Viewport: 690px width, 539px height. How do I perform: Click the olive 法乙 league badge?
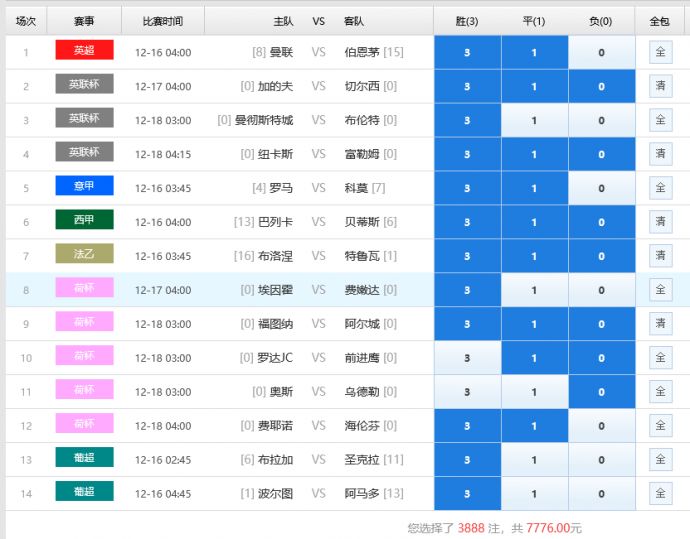pyautogui.click(x=84, y=254)
